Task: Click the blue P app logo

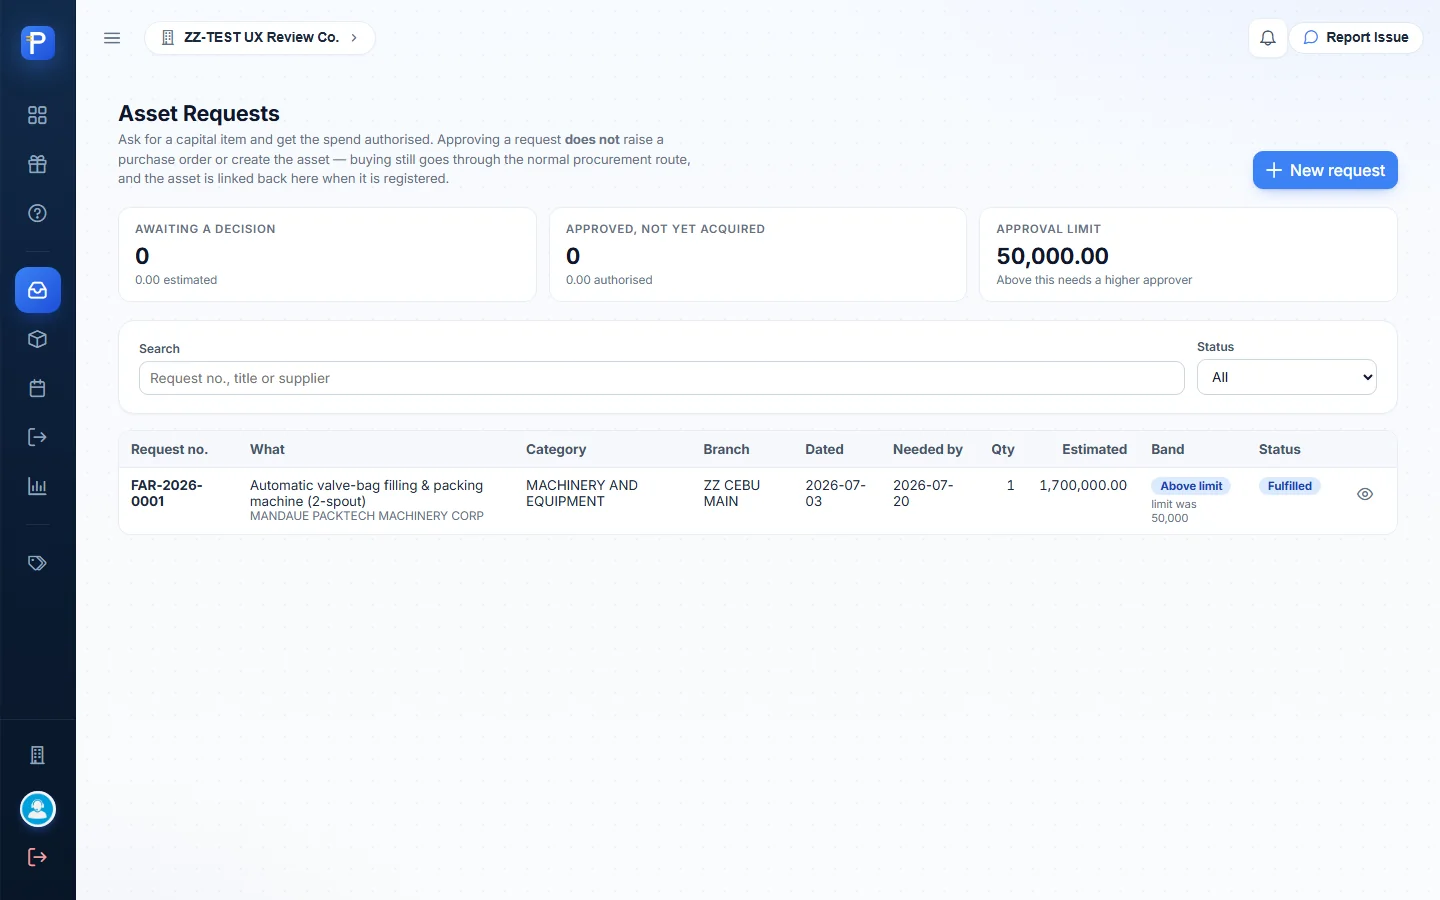Action: (x=37, y=42)
